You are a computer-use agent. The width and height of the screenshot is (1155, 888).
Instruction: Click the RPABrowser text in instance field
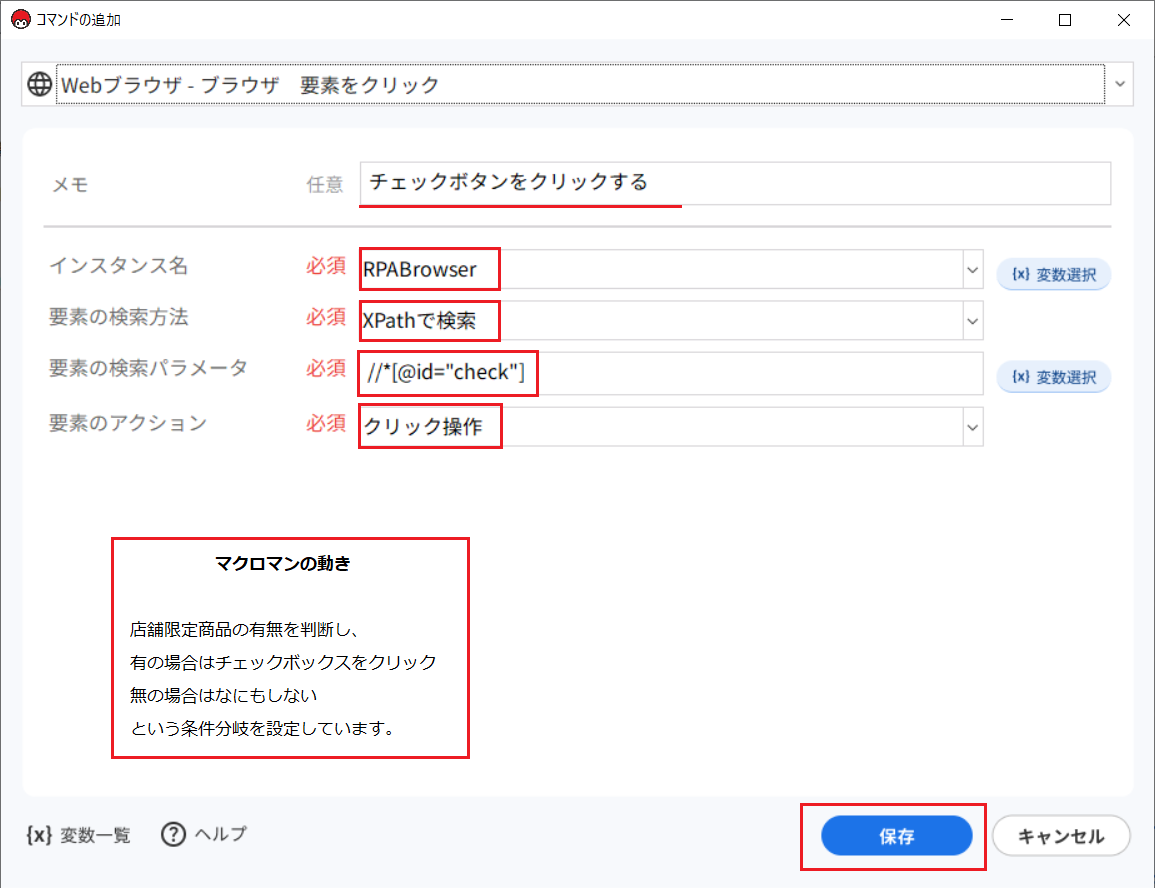coord(421,270)
